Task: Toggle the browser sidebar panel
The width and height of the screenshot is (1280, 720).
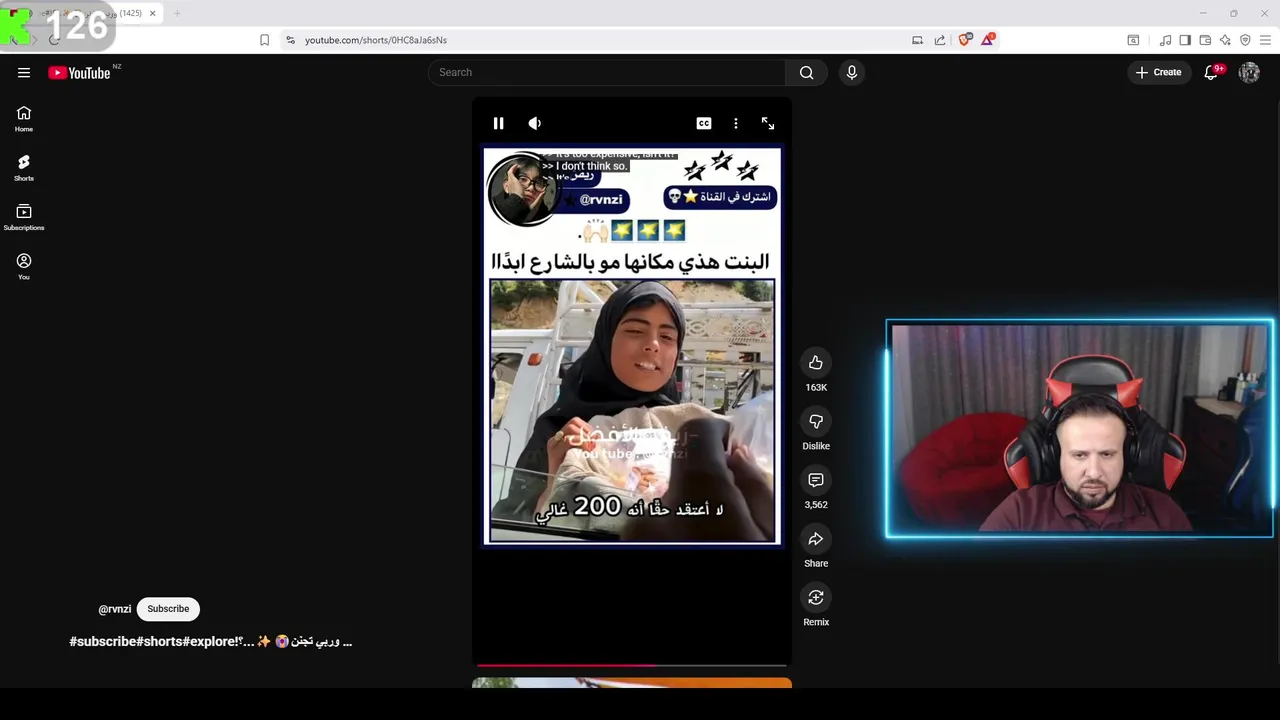Action: pyautogui.click(x=1185, y=40)
